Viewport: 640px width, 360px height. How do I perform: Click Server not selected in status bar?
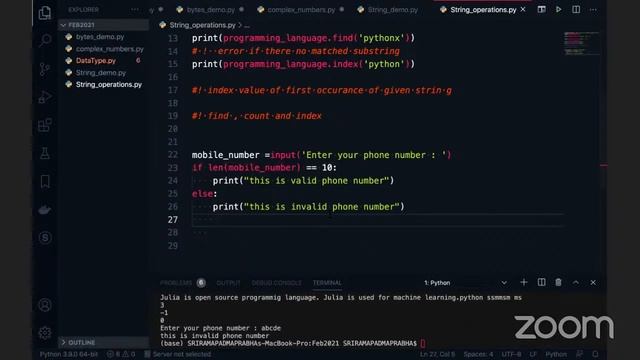pyautogui.click(x=178, y=354)
